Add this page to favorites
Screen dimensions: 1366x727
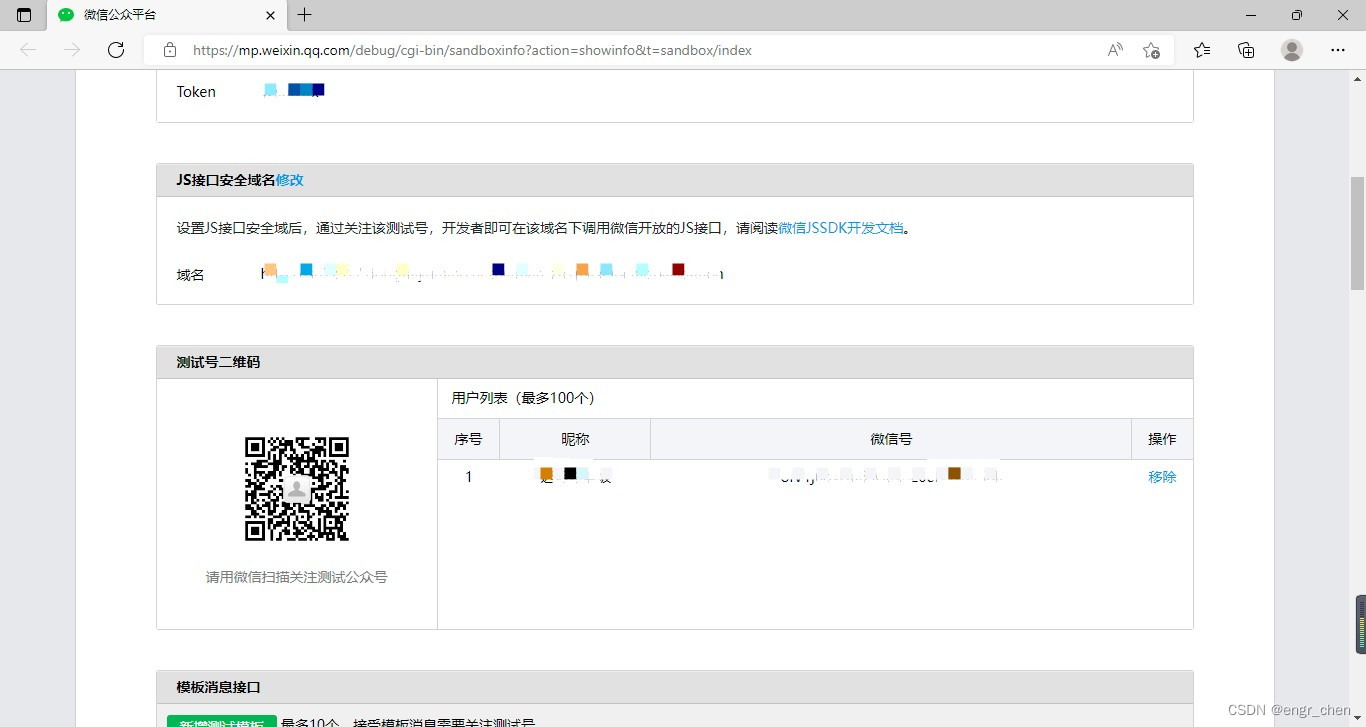(x=1151, y=50)
